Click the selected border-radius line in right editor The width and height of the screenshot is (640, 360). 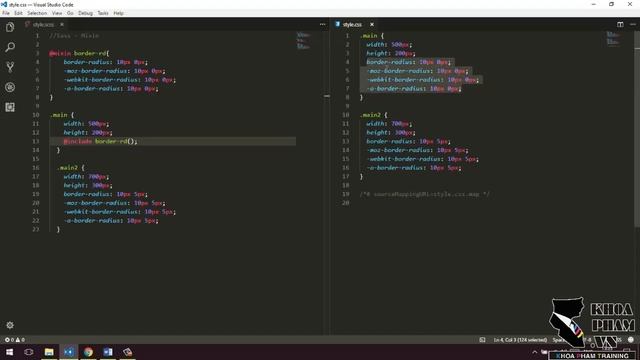pos(409,62)
